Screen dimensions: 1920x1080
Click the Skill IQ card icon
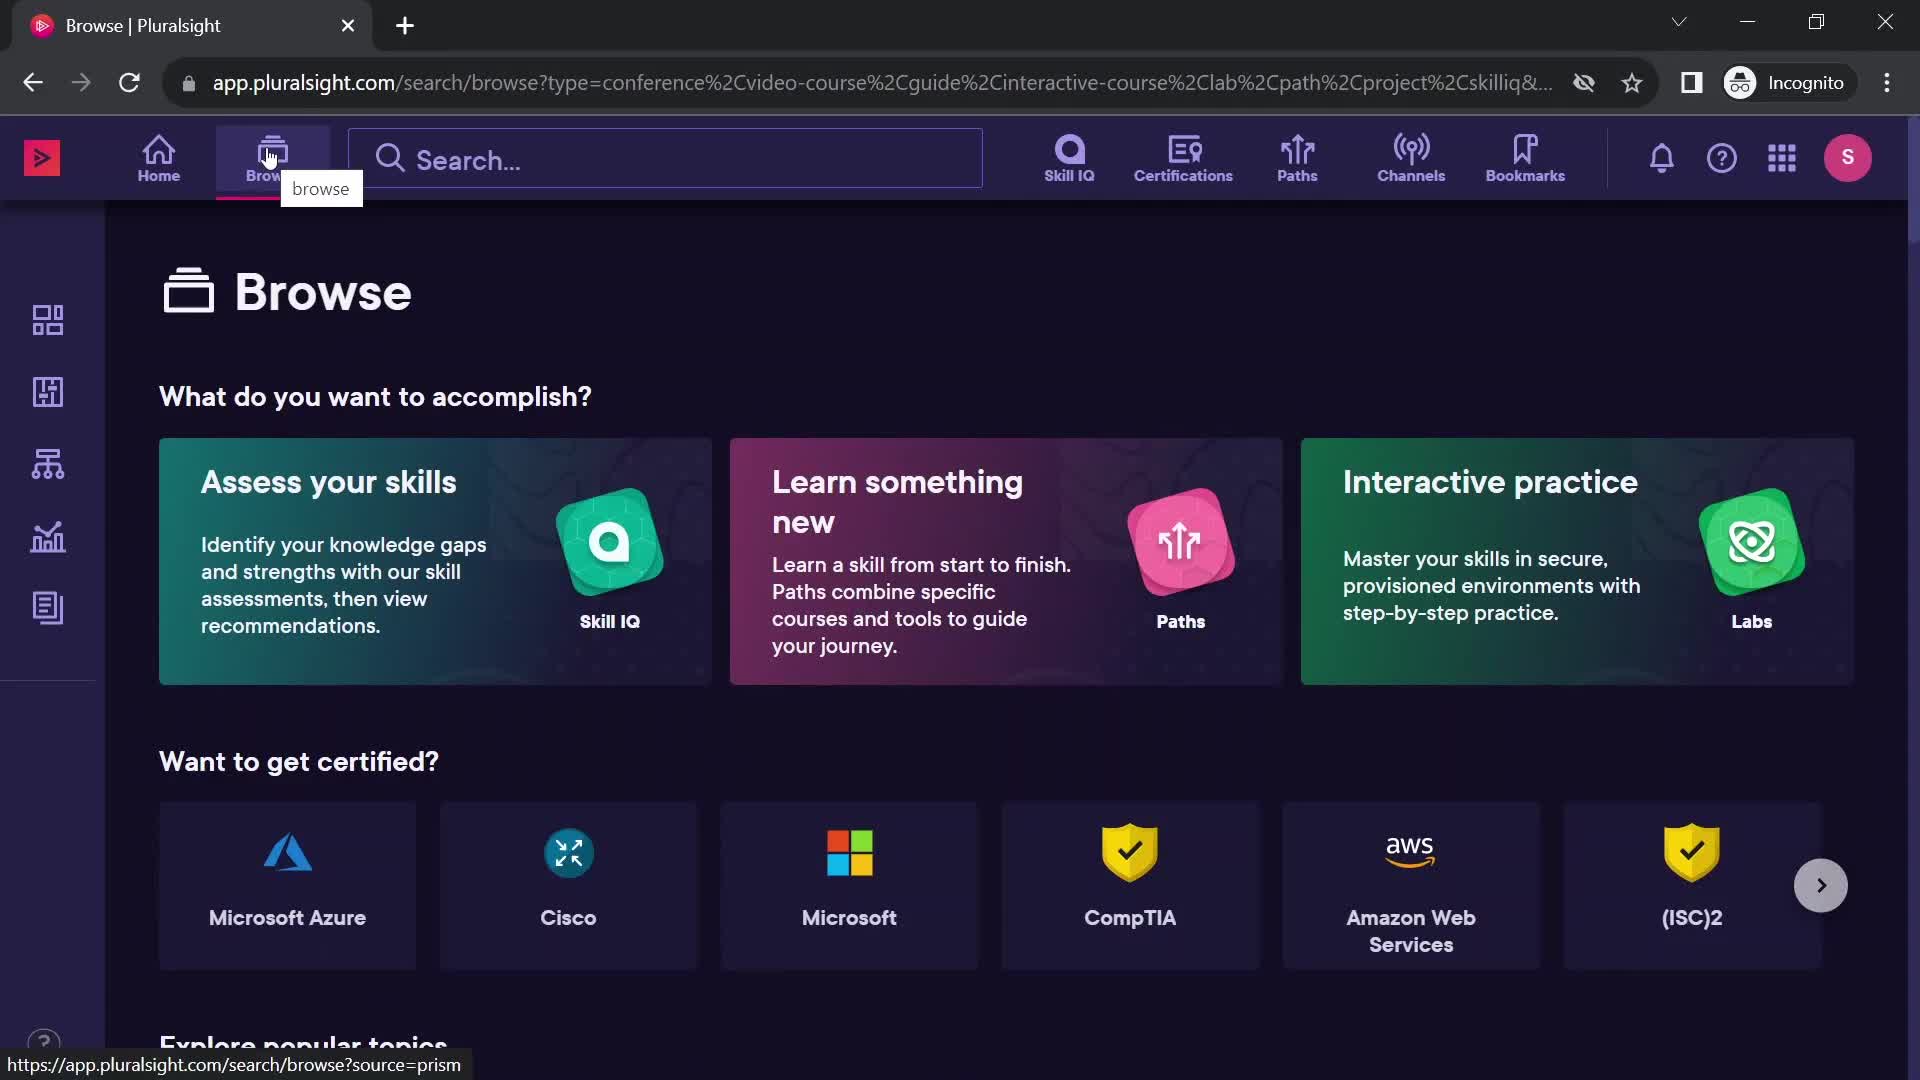[609, 542]
